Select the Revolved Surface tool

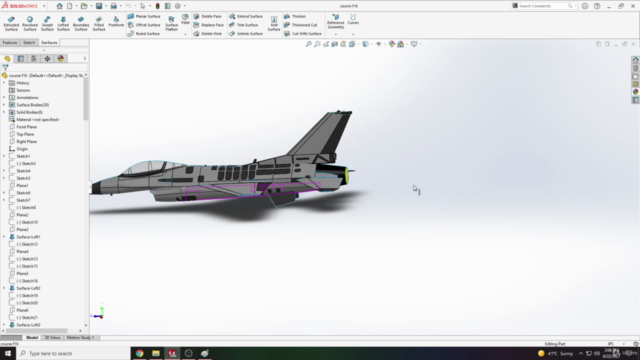[30, 24]
